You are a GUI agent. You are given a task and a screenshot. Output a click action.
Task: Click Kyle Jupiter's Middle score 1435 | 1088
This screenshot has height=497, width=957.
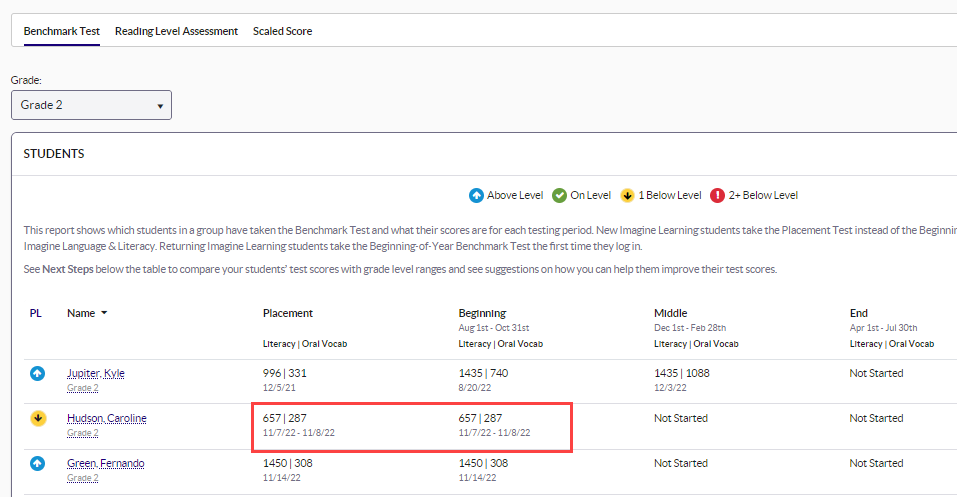685,373
